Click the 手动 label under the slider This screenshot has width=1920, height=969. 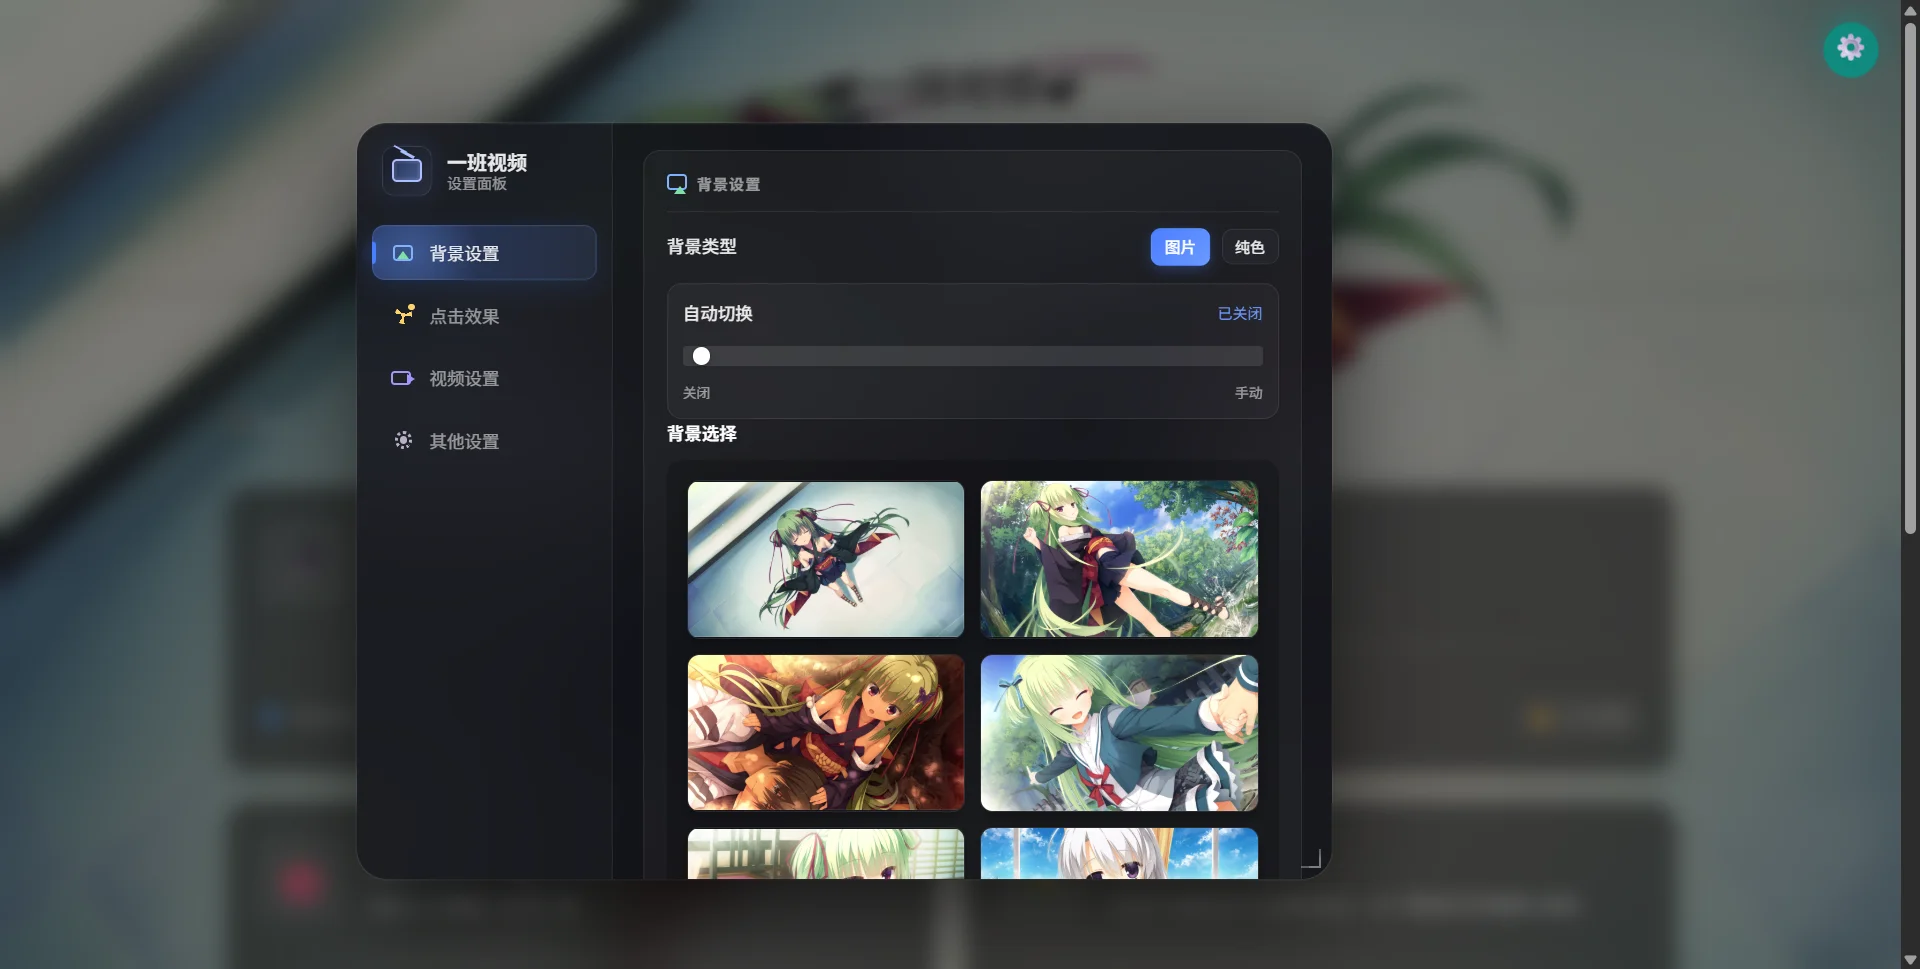tap(1249, 393)
